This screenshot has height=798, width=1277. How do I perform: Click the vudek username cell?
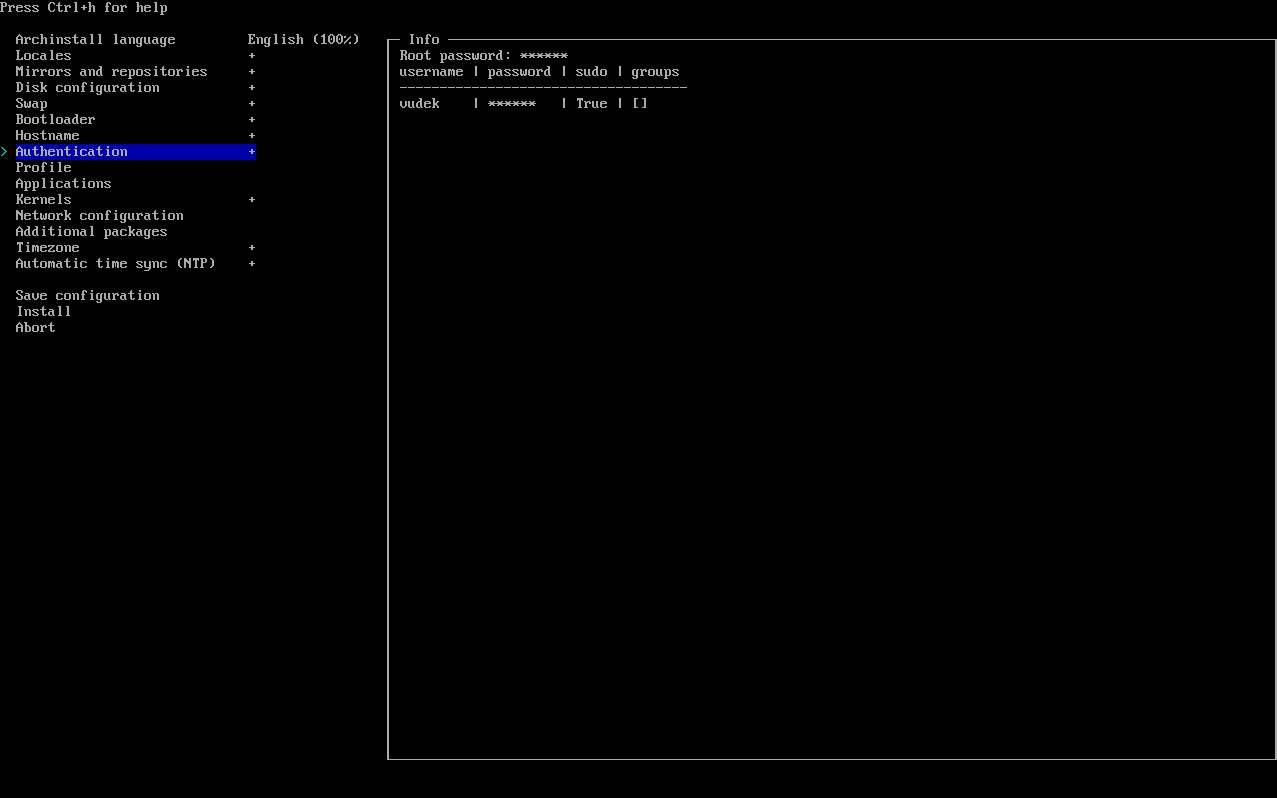(420, 104)
